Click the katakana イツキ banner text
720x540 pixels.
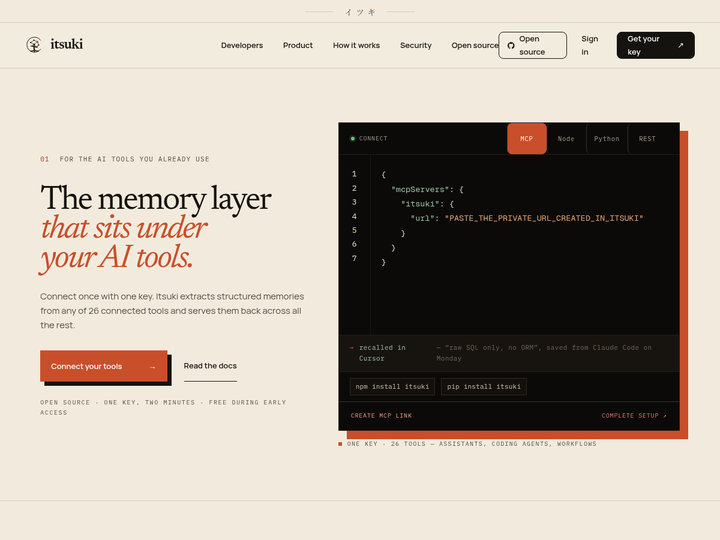[360, 12]
